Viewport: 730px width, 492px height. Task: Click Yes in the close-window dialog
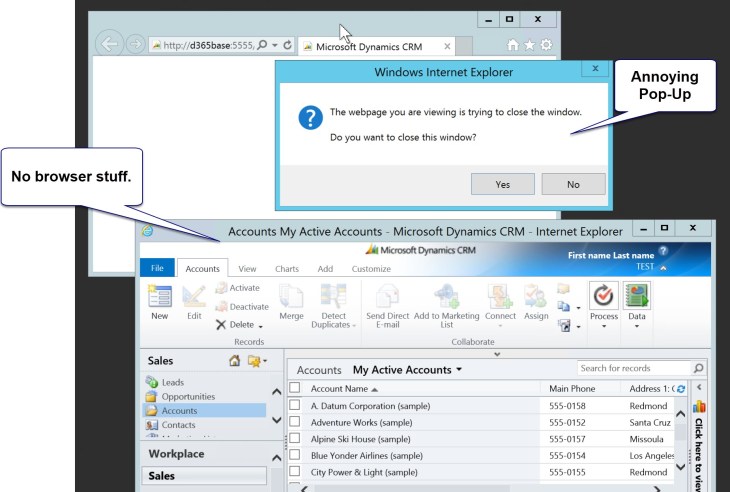(503, 184)
